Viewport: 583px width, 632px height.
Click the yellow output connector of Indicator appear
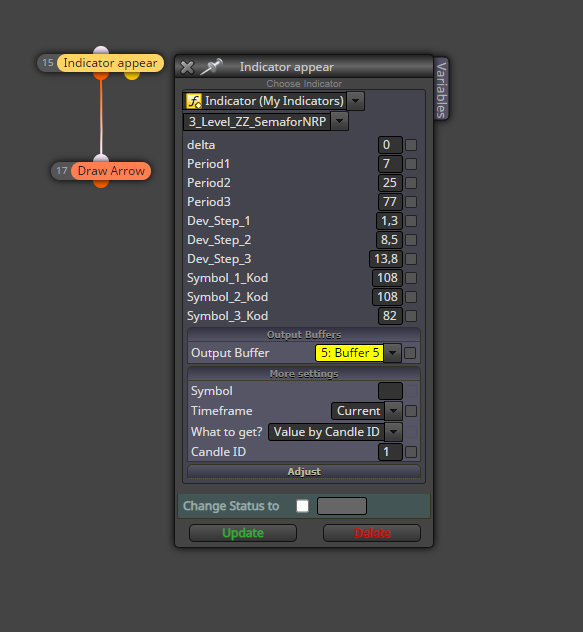point(132,75)
